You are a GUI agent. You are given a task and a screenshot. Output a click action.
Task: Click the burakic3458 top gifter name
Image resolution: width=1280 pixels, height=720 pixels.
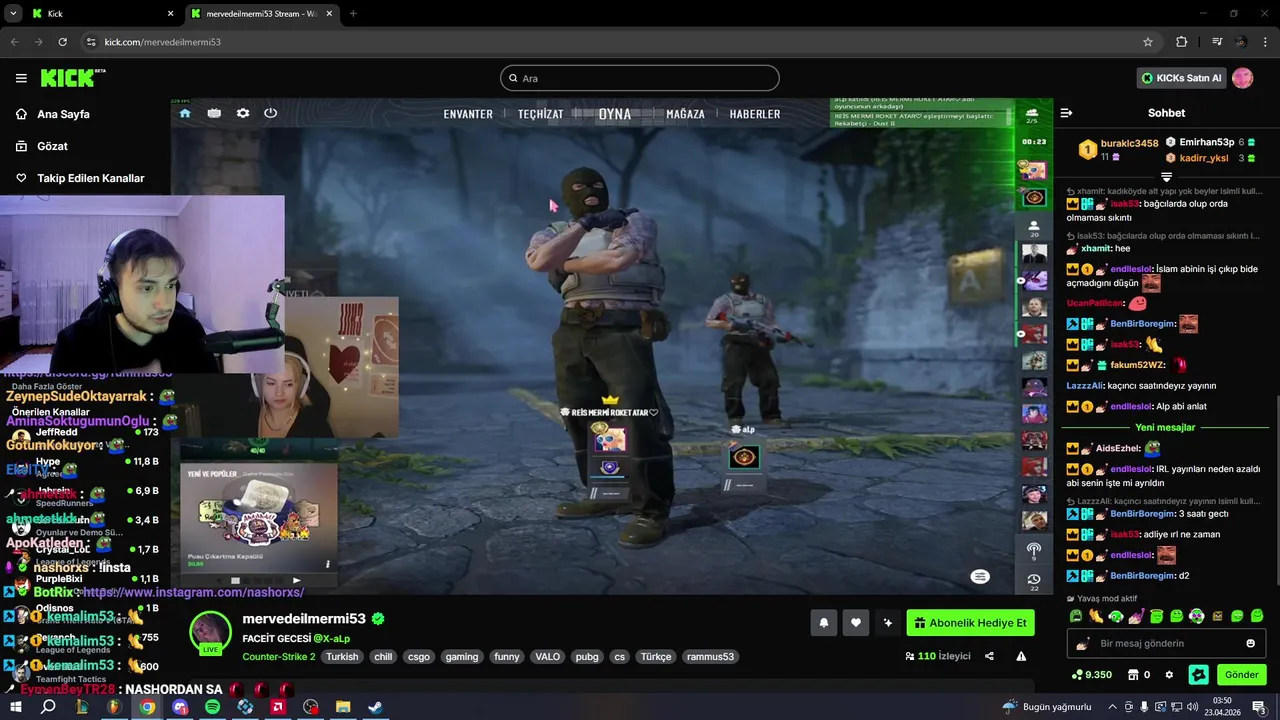1129,143
